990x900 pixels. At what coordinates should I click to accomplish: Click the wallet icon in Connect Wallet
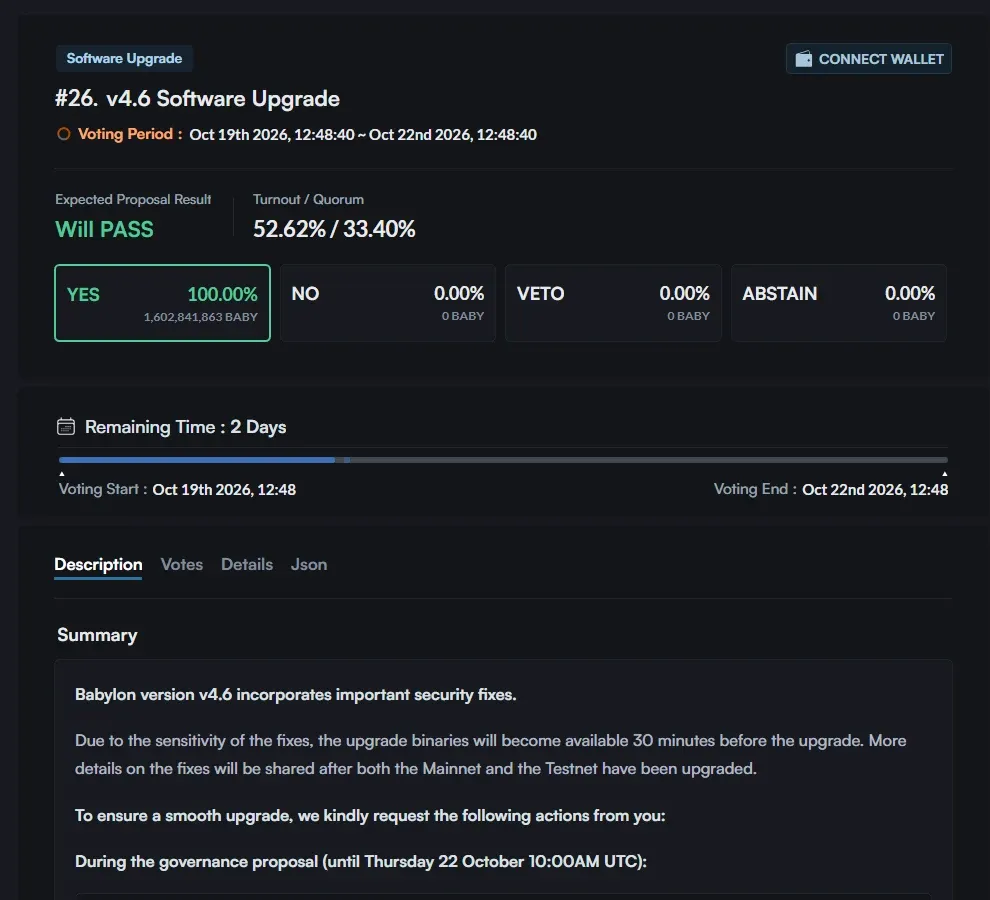803,59
